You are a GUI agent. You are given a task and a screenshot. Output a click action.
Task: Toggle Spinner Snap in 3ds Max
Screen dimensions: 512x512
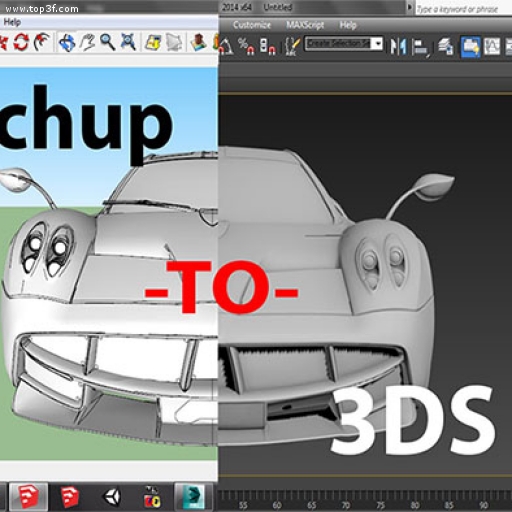click(x=268, y=46)
